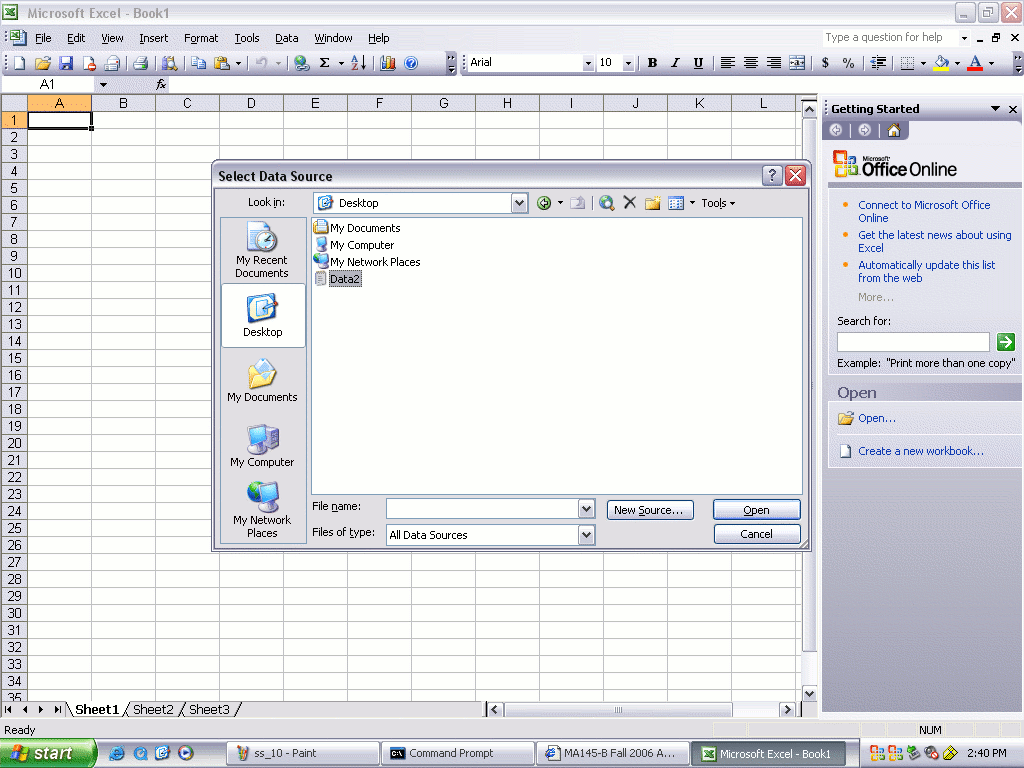Switch to the Sheet2 tab
This screenshot has width=1024, height=768.
(x=153, y=709)
